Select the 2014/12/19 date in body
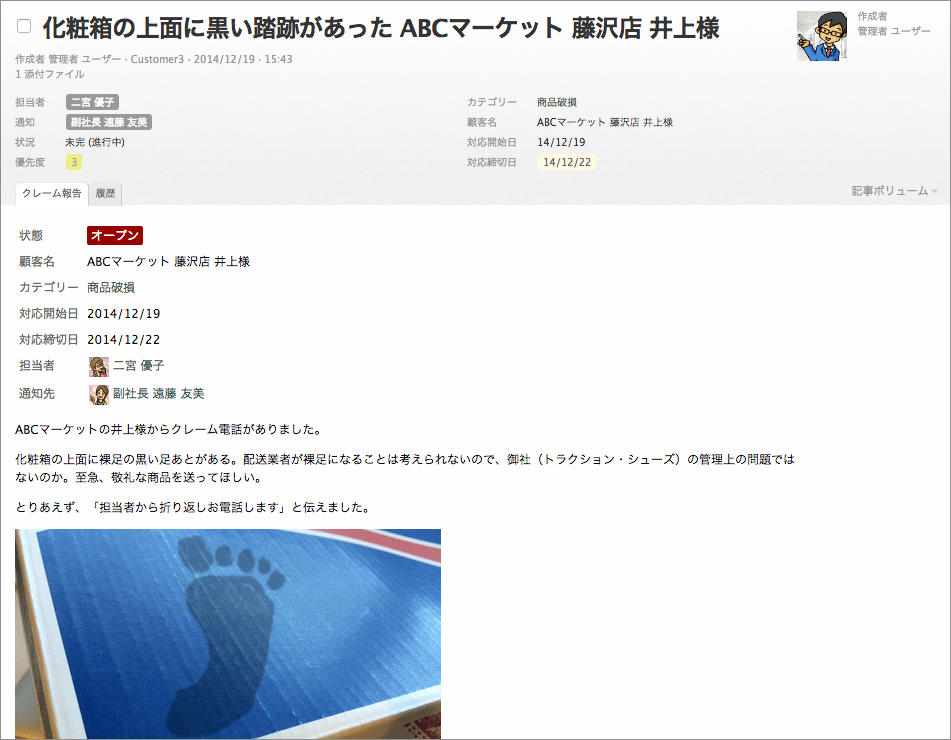This screenshot has width=951, height=740. coord(124,314)
